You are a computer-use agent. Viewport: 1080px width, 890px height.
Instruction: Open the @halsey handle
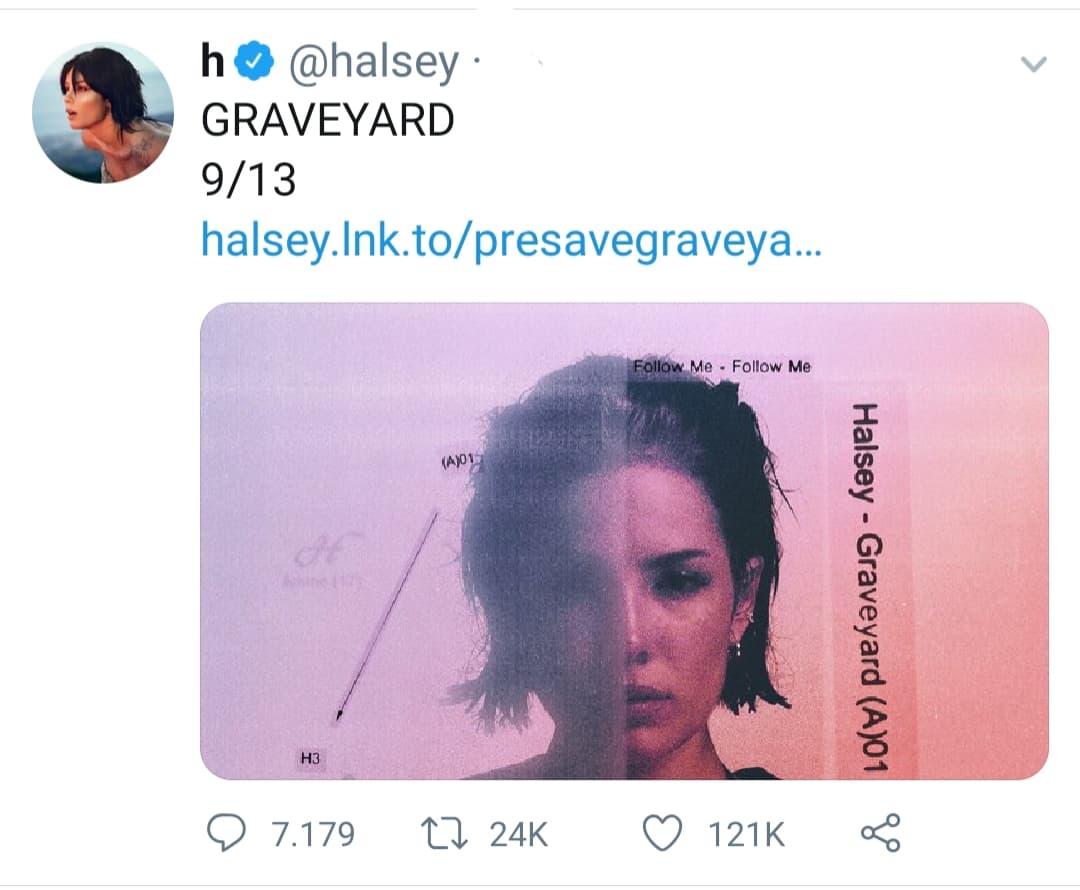[374, 62]
